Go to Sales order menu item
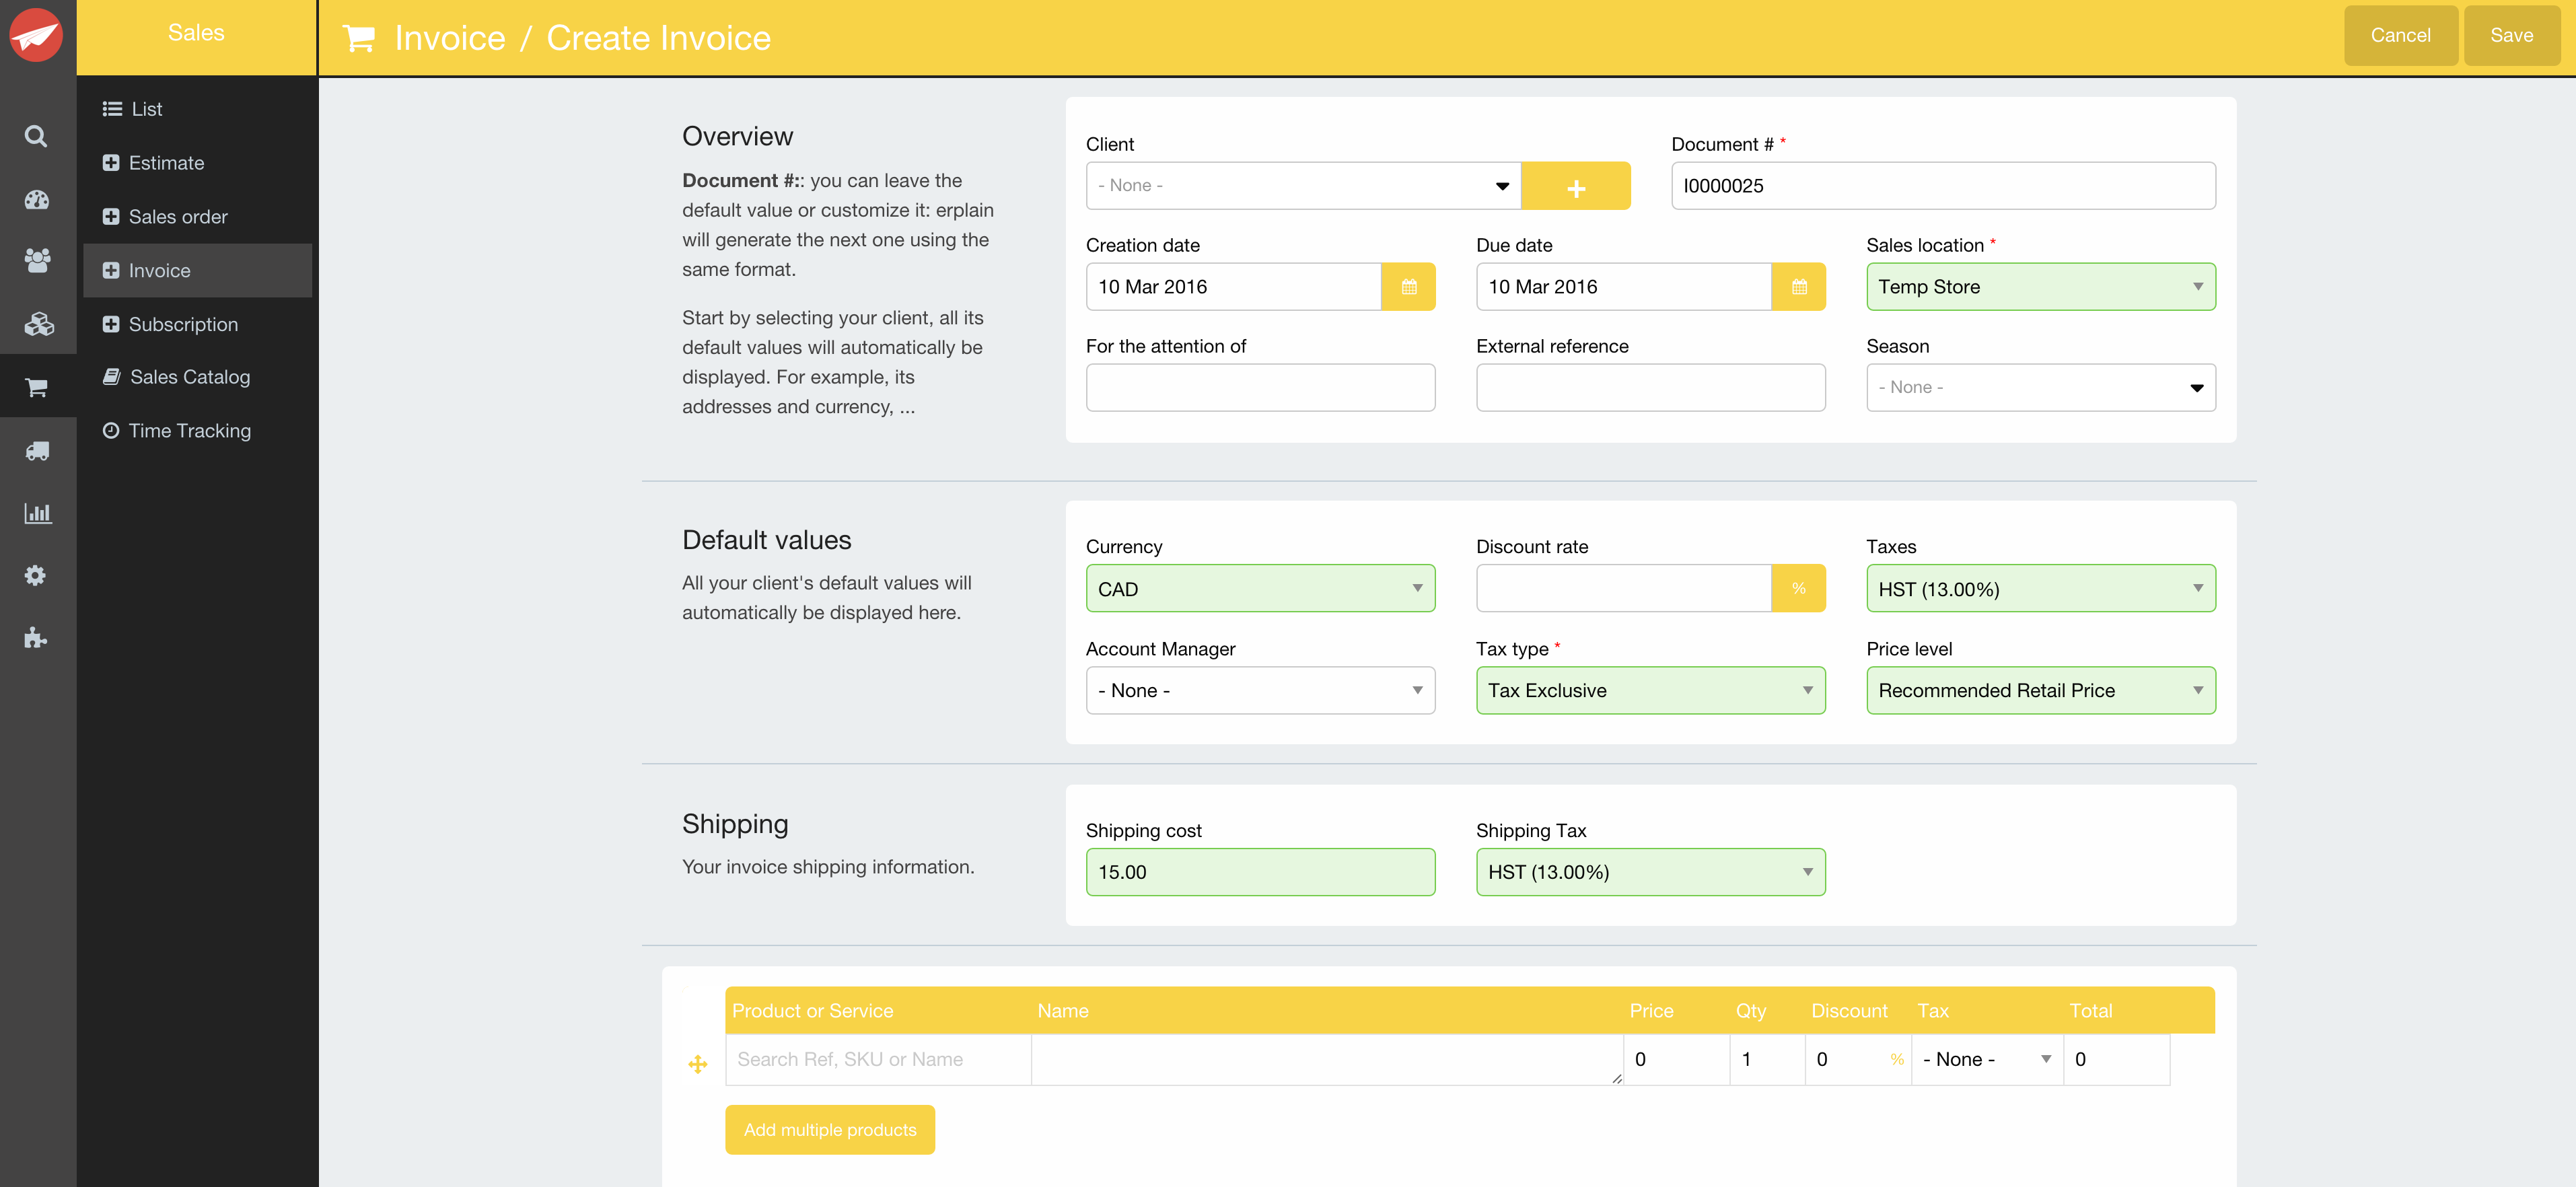Screen dimensions: 2576x1187 click(177, 217)
